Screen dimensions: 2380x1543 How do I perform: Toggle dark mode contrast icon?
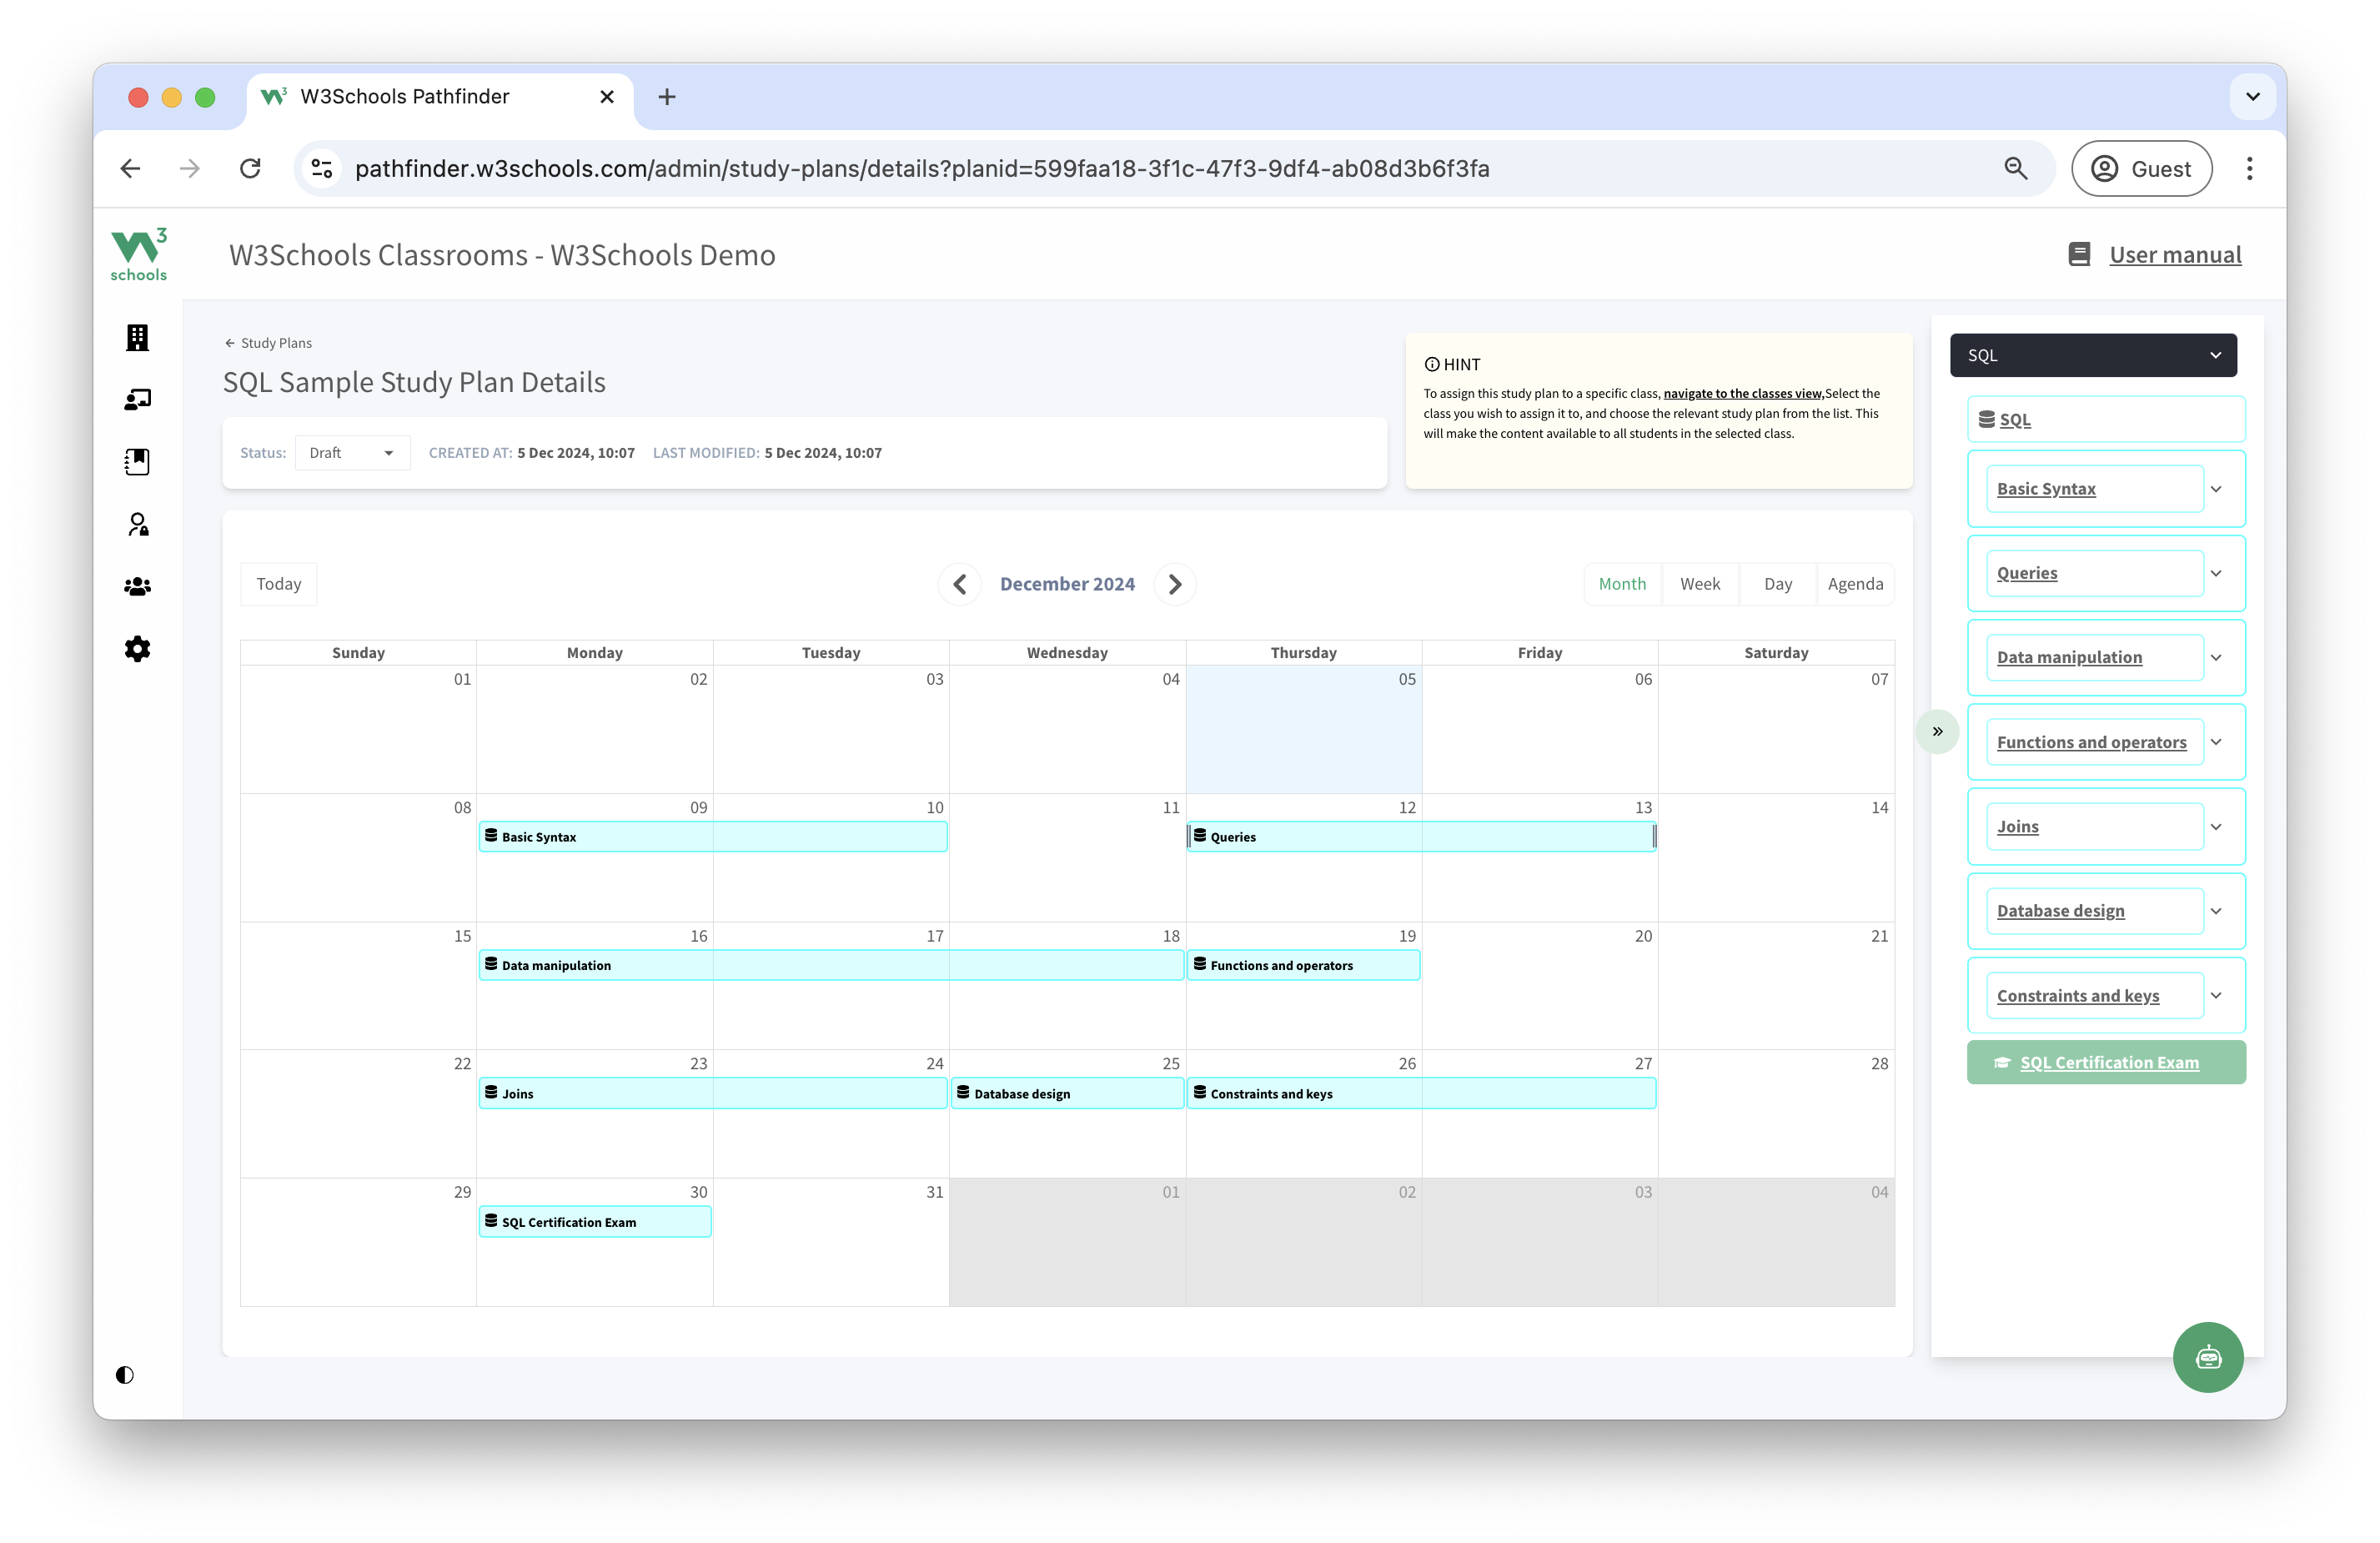coord(125,1375)
